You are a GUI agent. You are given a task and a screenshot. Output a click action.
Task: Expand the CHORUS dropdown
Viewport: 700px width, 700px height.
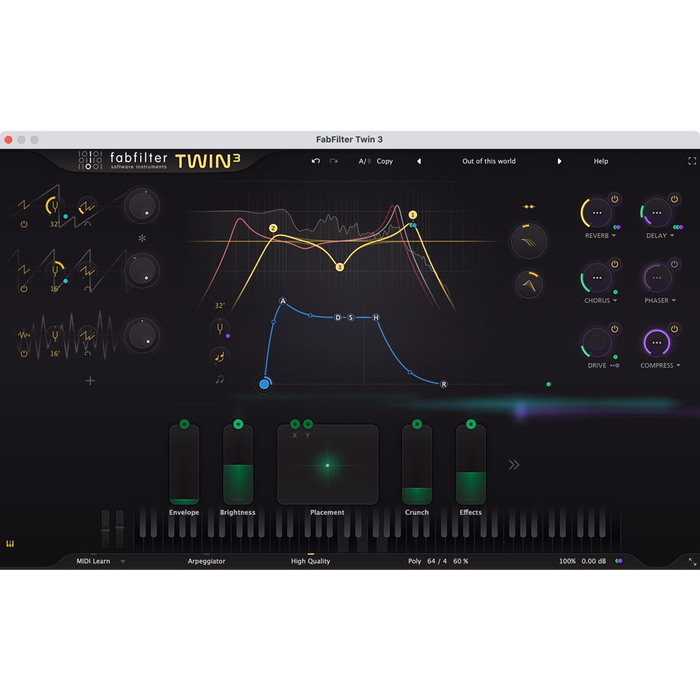tap(615, 300)
